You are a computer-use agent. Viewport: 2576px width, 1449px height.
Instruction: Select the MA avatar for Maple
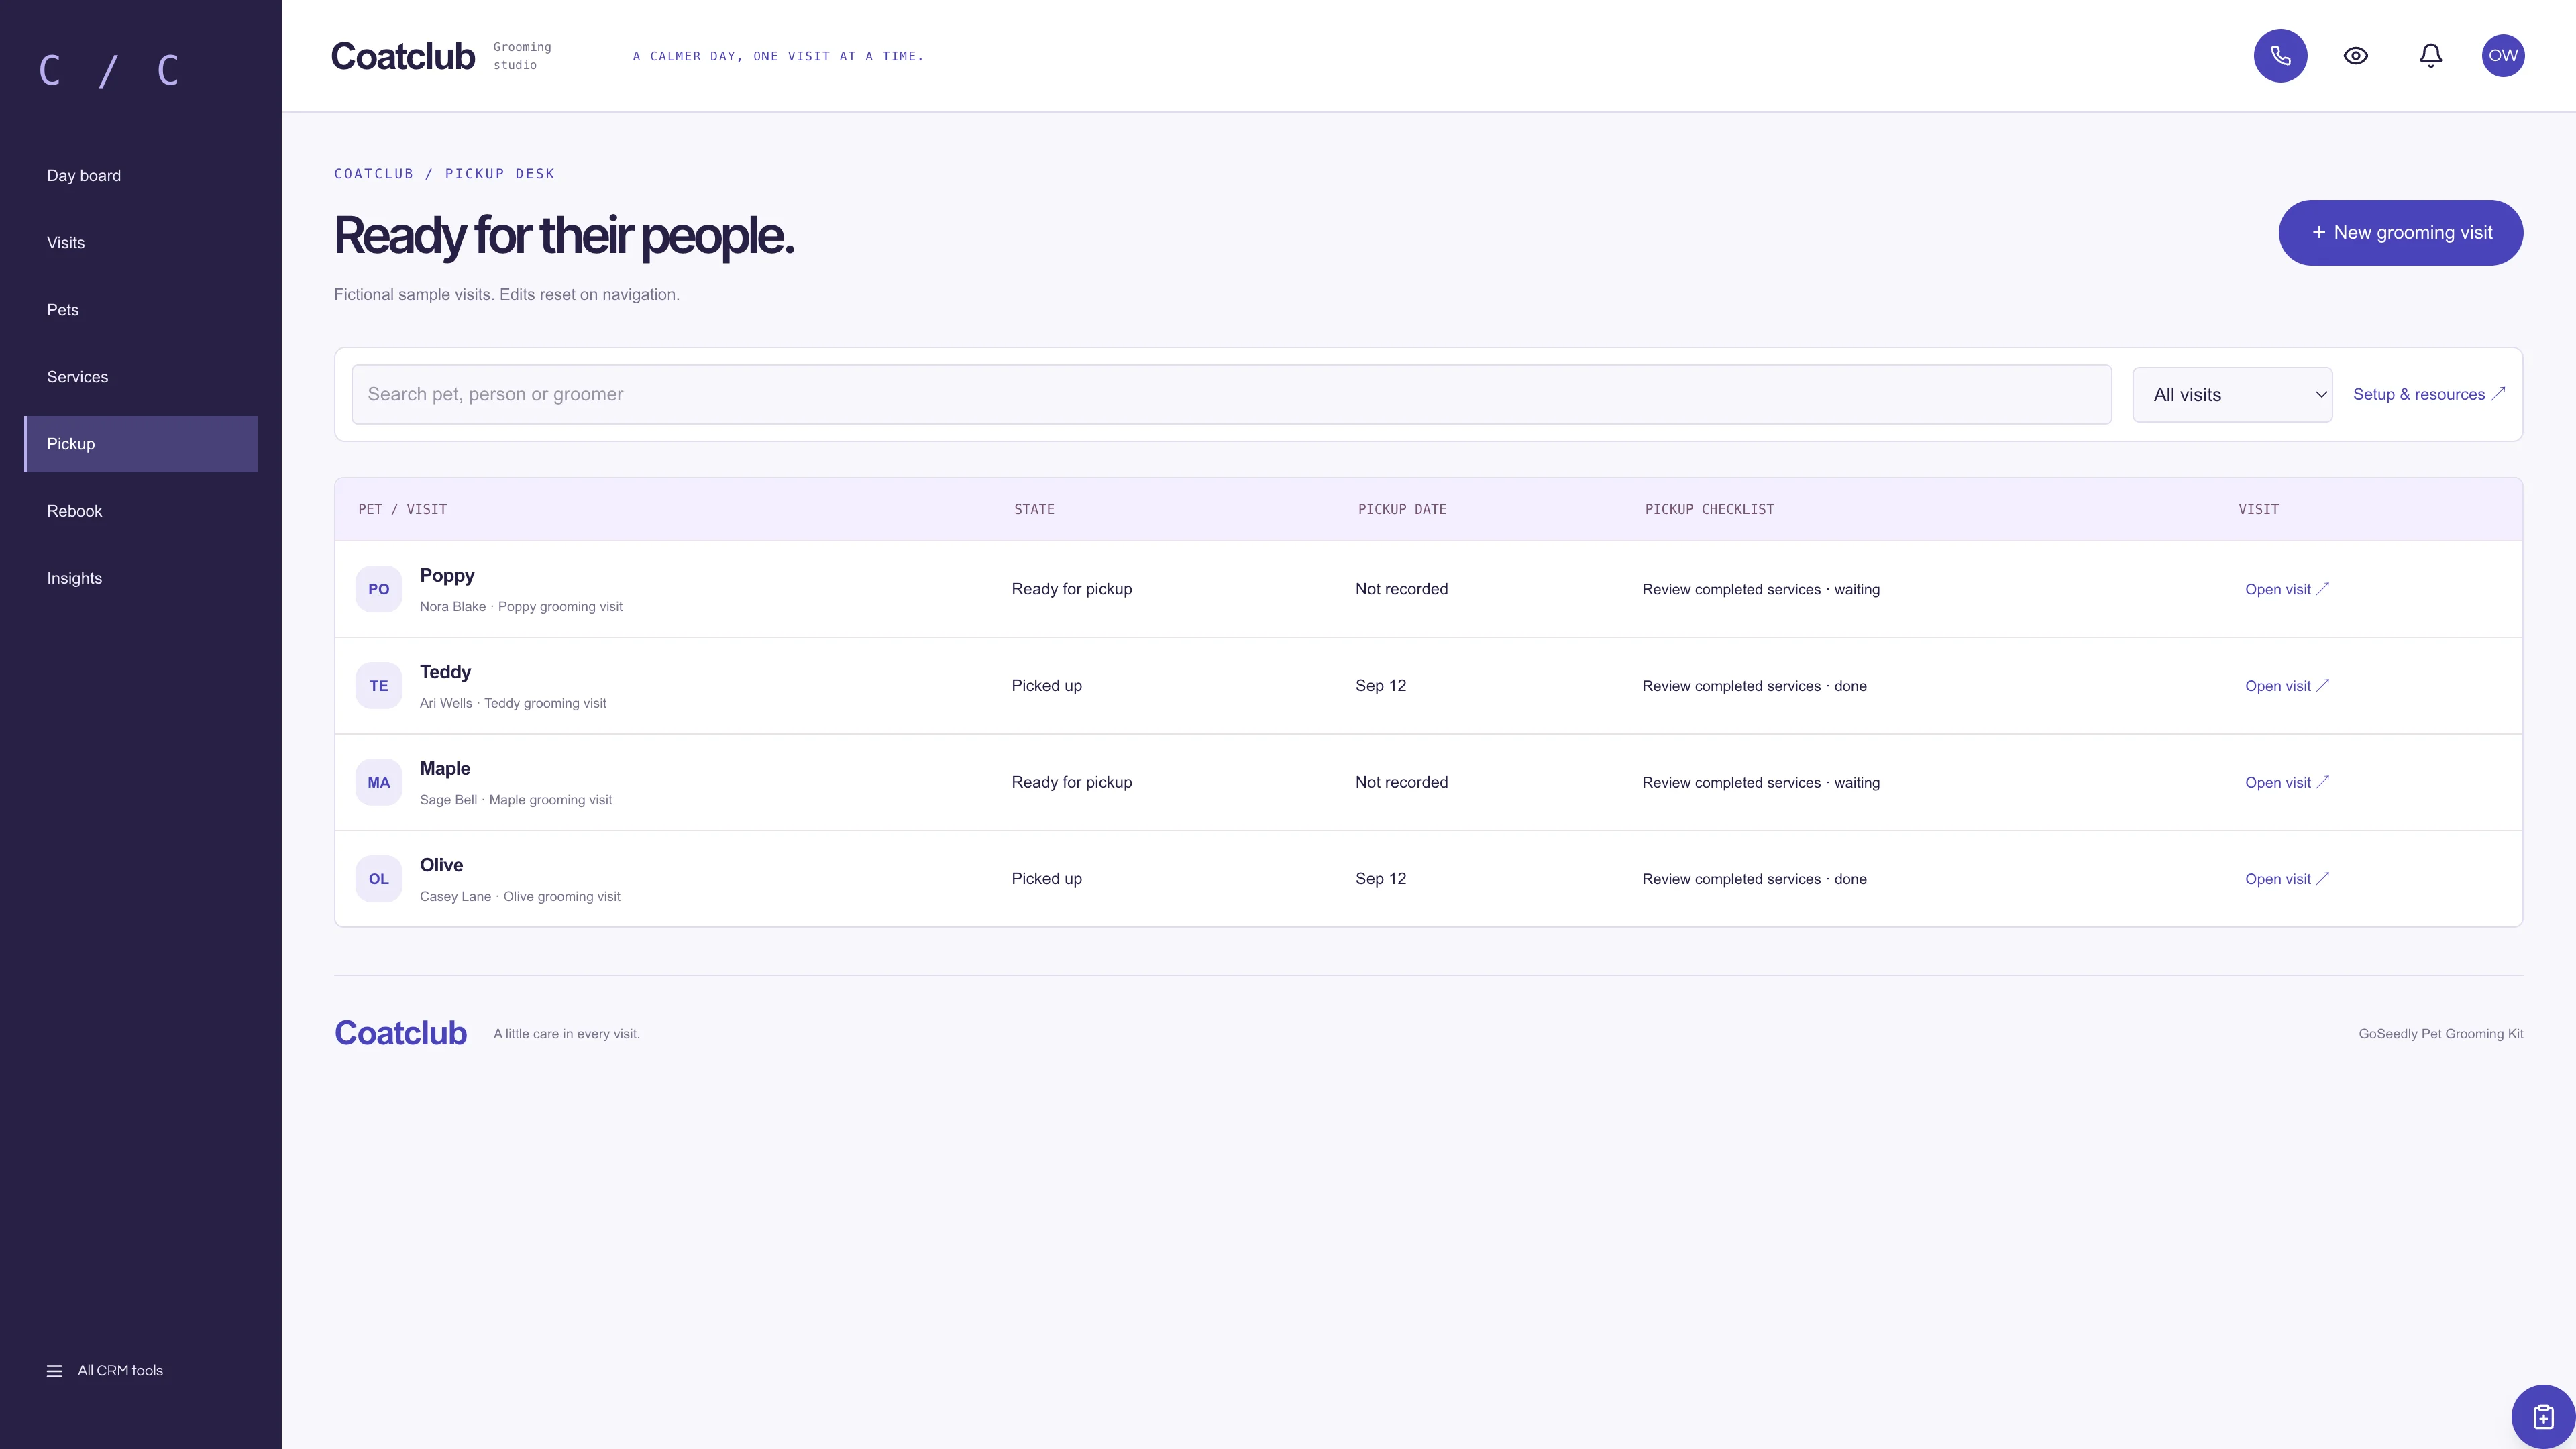coord(379,782)
